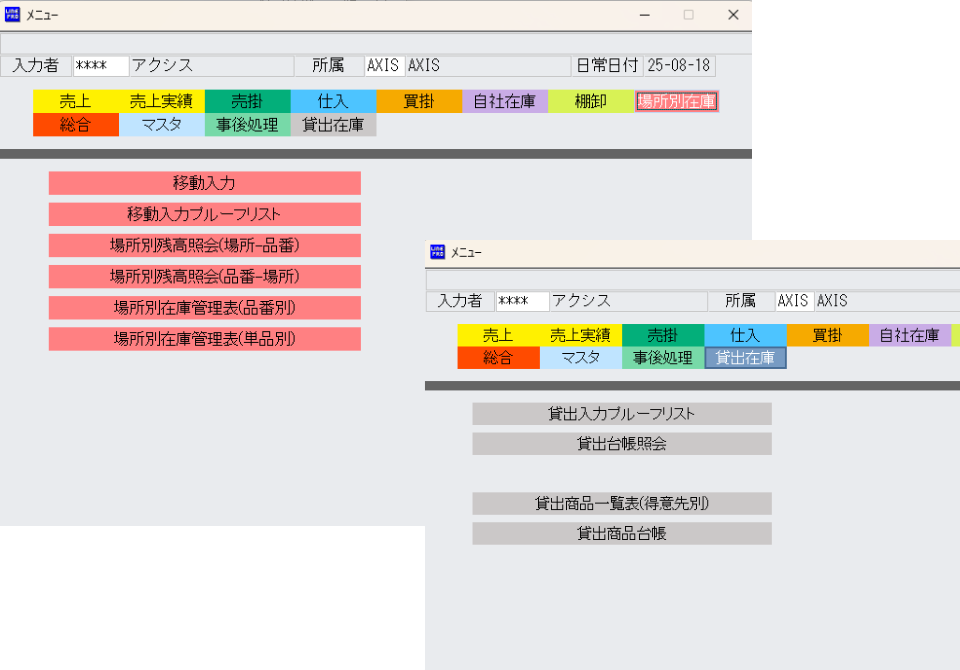The height and width of the screenshot is (670, 960).
Task: Choose 事後処理 tab in the front window
Action: 662,358
